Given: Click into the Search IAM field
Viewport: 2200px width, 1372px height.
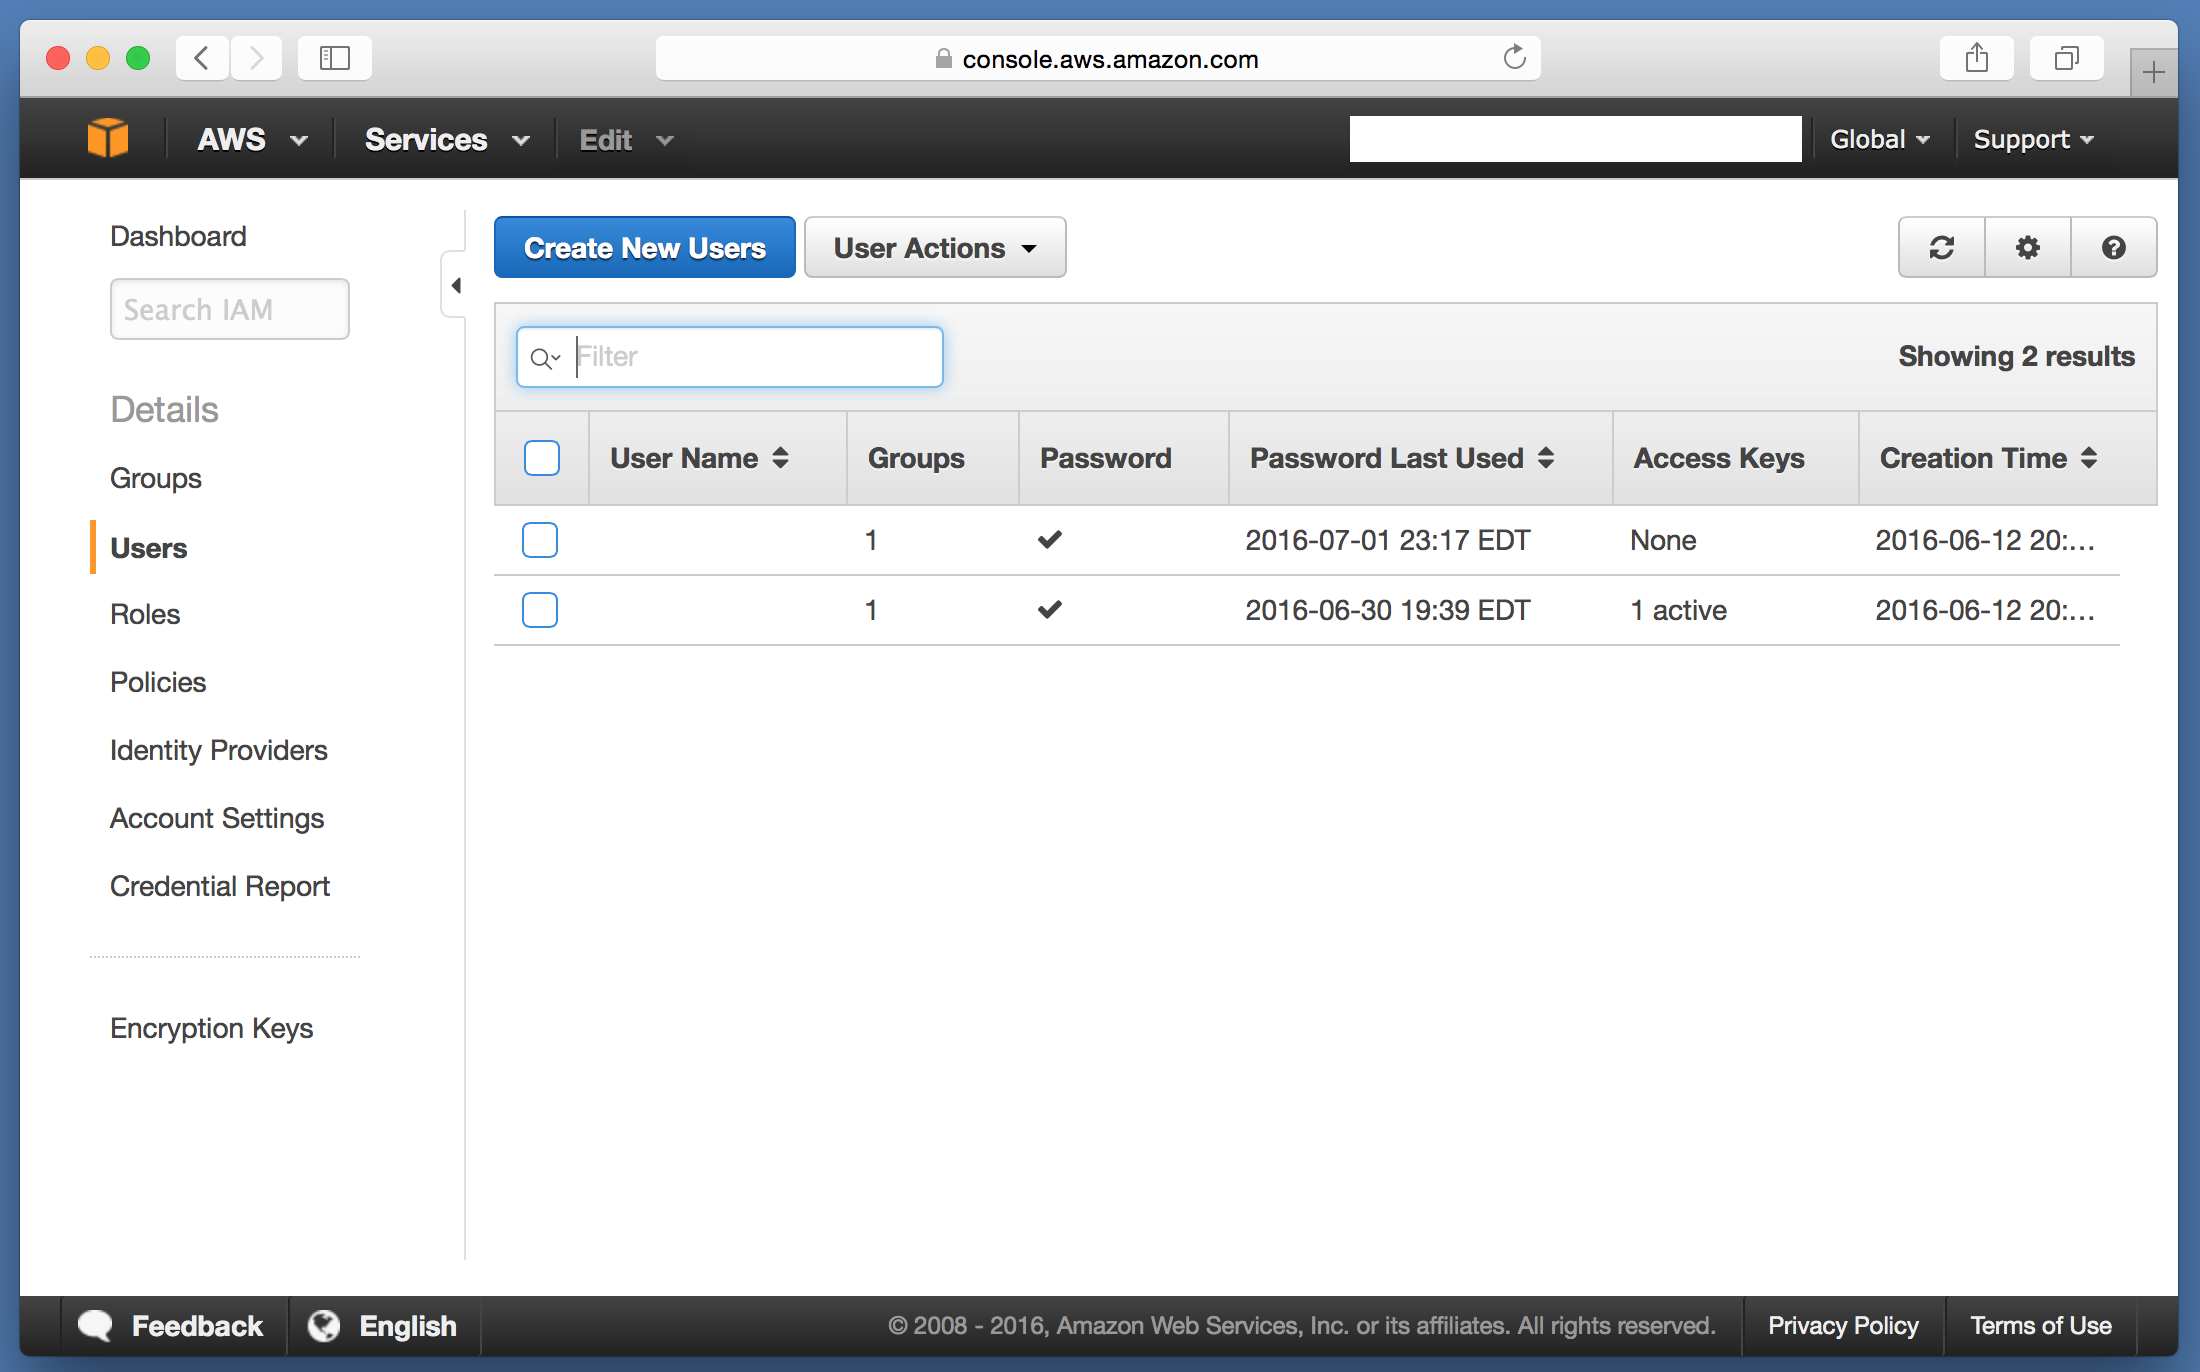Looking at the screenshot, I should (229, 310).
